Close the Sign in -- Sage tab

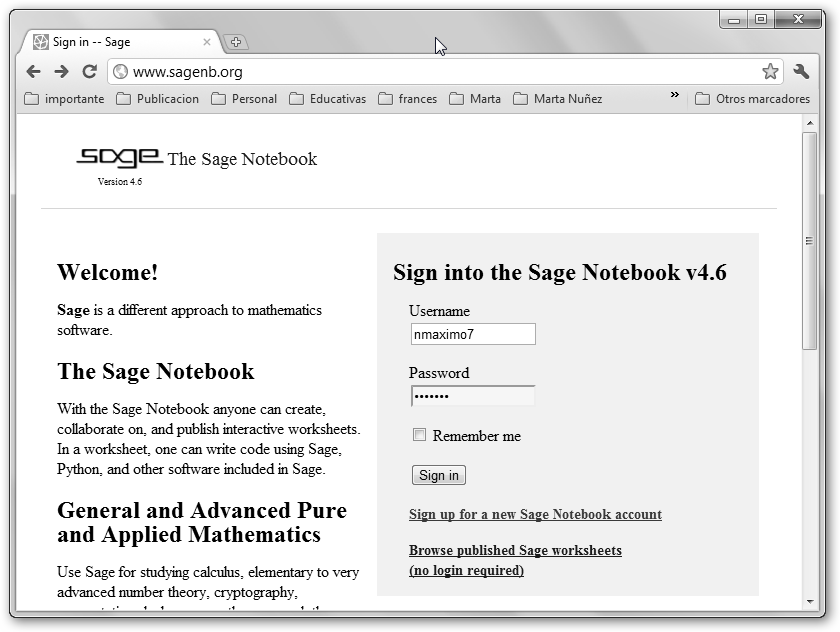(208, 42)
